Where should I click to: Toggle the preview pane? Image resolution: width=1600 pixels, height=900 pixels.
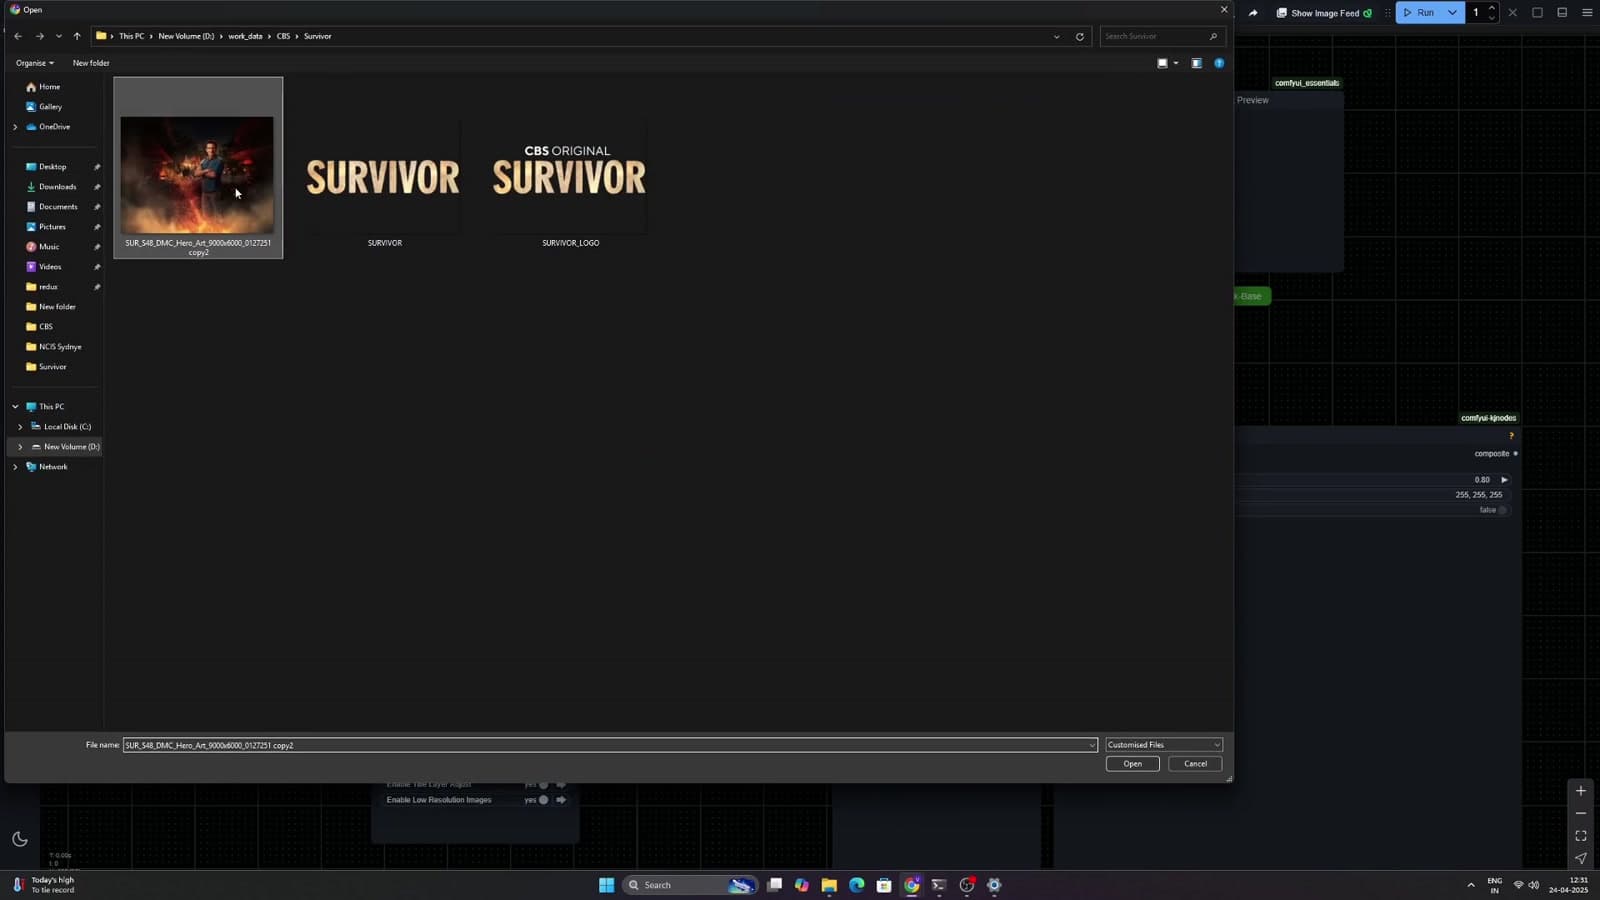click(1196, 63)
